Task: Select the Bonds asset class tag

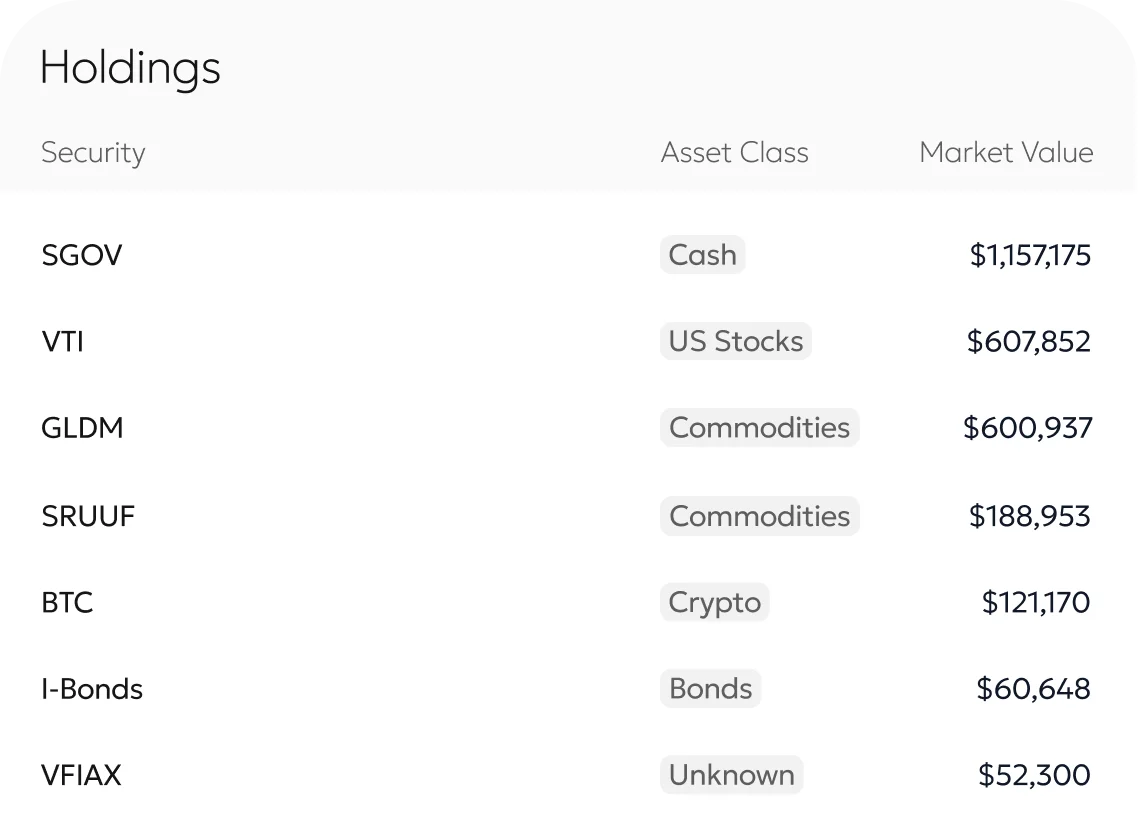Action: (710, 689)
